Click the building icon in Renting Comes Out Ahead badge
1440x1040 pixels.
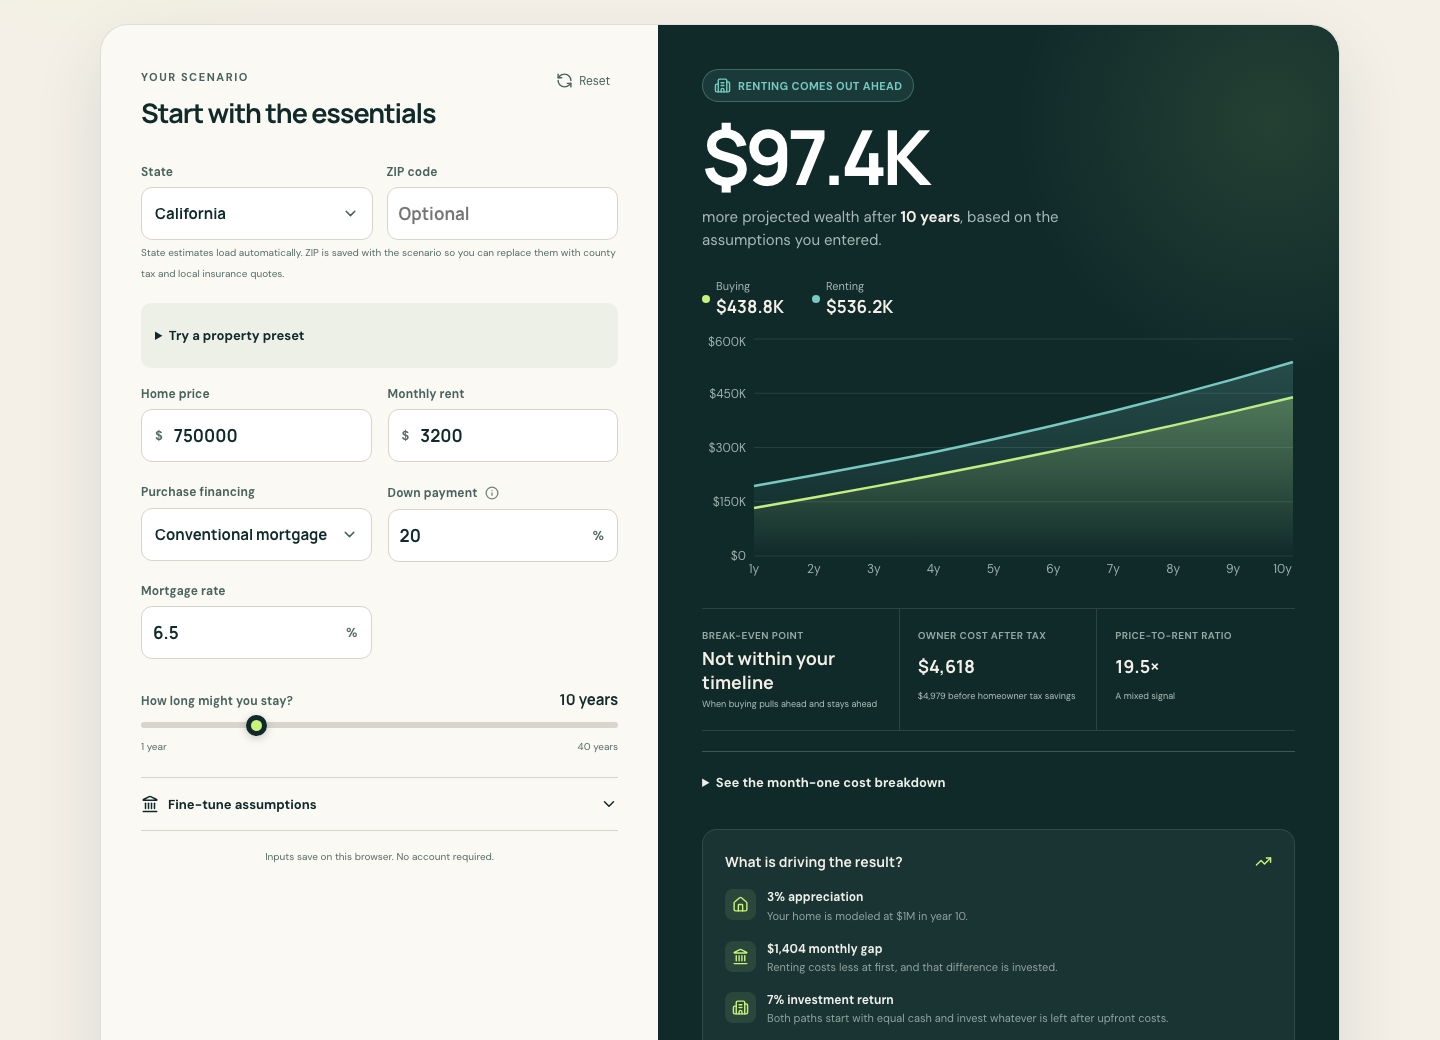point(723,86)
